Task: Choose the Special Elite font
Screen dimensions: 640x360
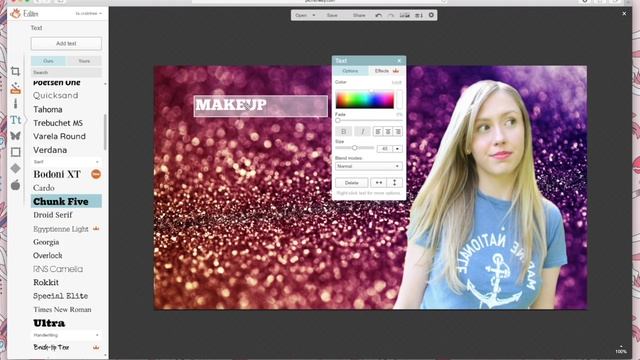Action: pos(60,296)
